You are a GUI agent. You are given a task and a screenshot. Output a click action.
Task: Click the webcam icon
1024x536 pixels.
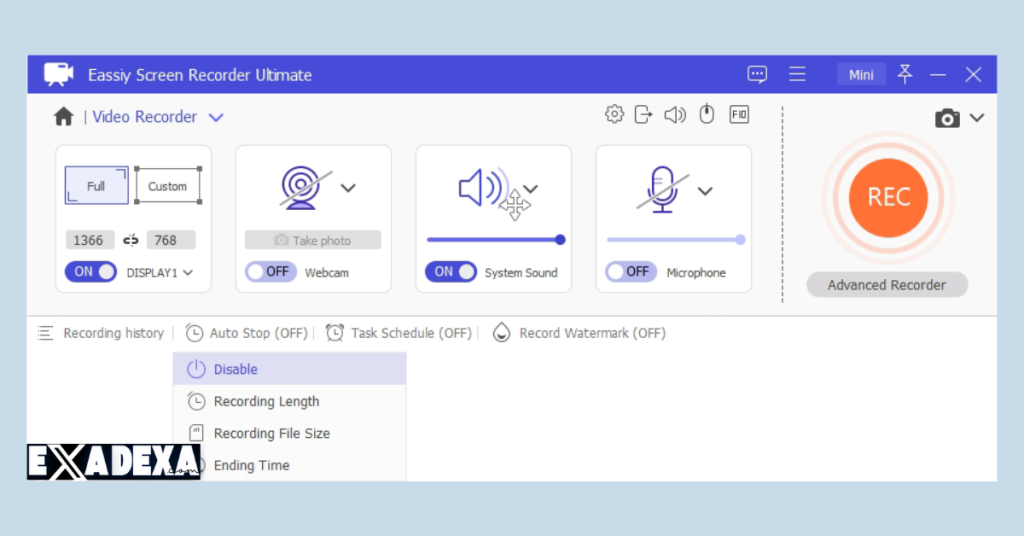coord(301,188)
